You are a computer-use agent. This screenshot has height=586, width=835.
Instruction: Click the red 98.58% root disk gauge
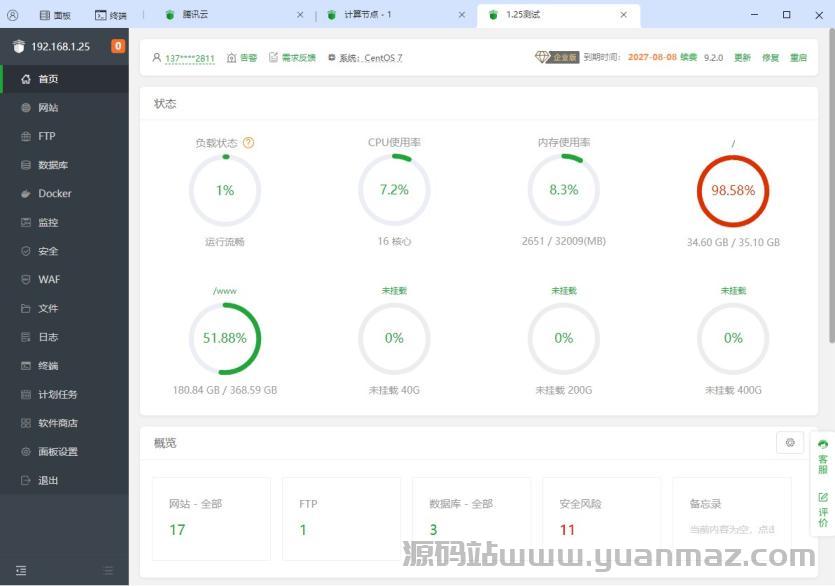tap(733, 191)
